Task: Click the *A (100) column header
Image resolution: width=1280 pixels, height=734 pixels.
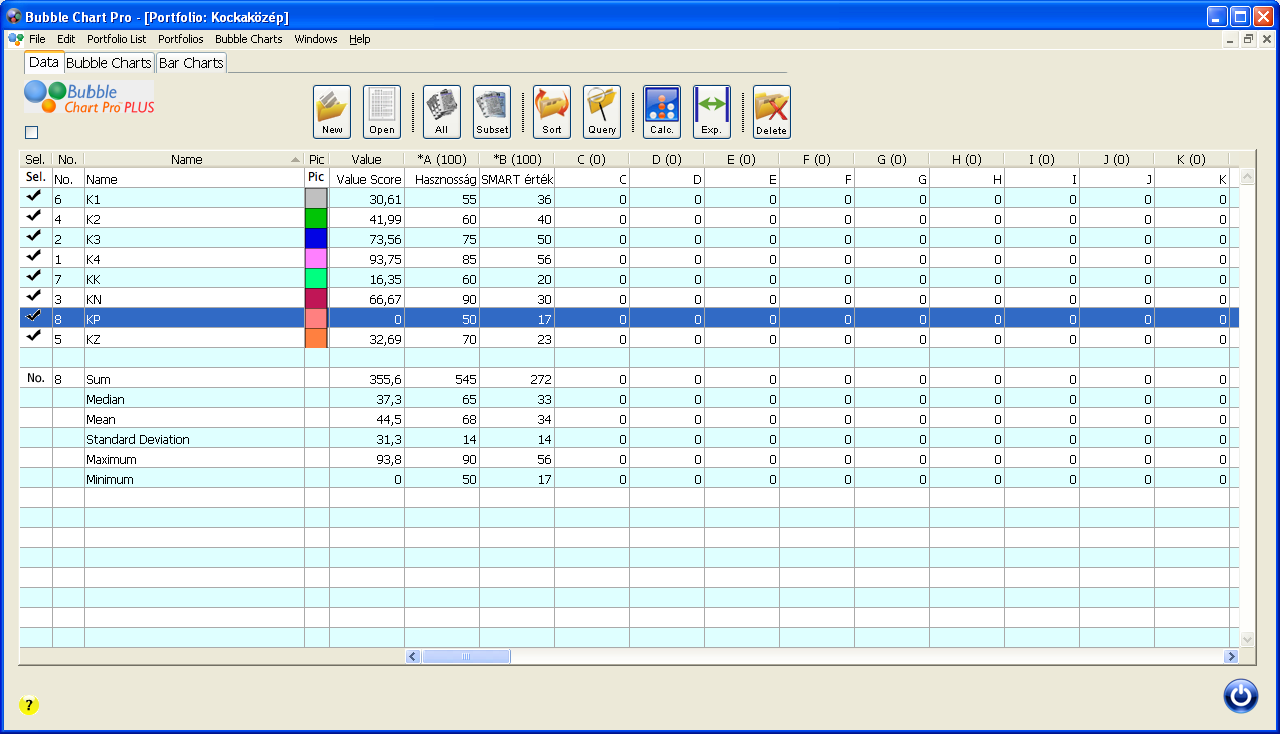Action: coord(442,159)
